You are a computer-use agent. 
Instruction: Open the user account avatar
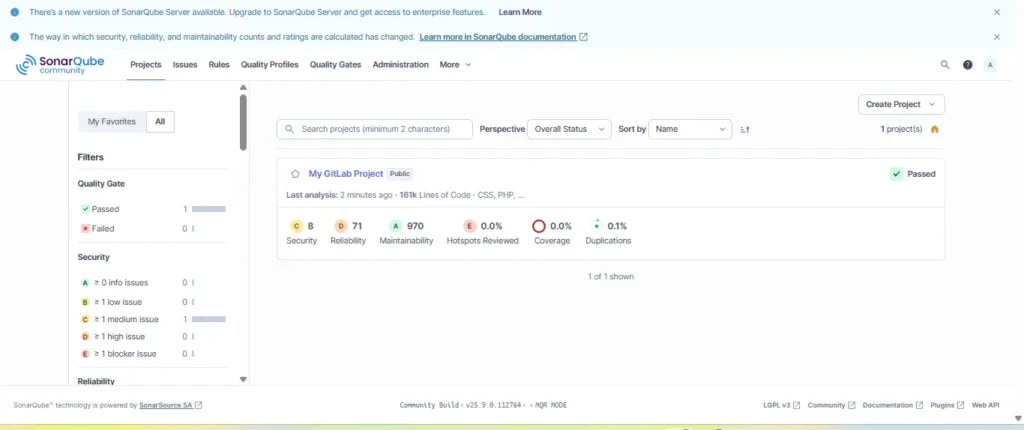990,65
